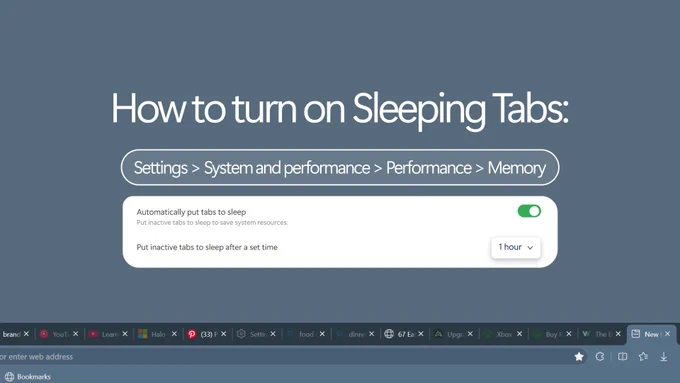
Task: Click the gear favicon on Settings tab
Action: tap(242, 334)
